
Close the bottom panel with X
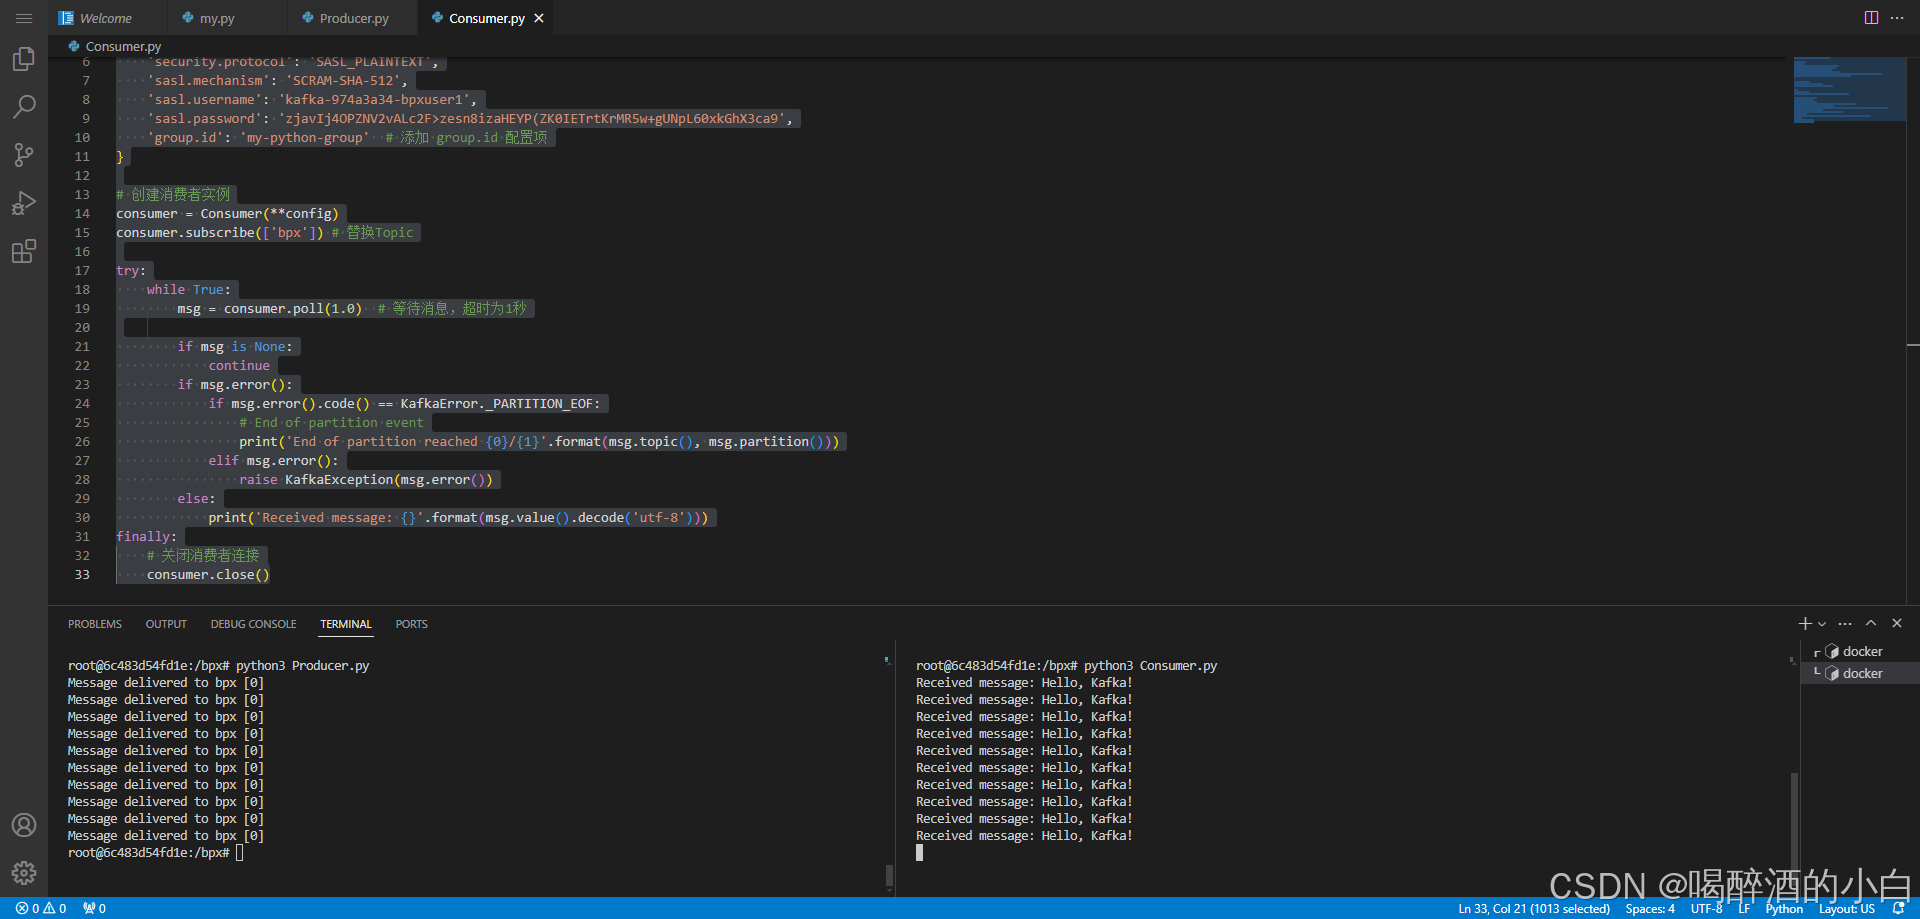[1897, 623]
